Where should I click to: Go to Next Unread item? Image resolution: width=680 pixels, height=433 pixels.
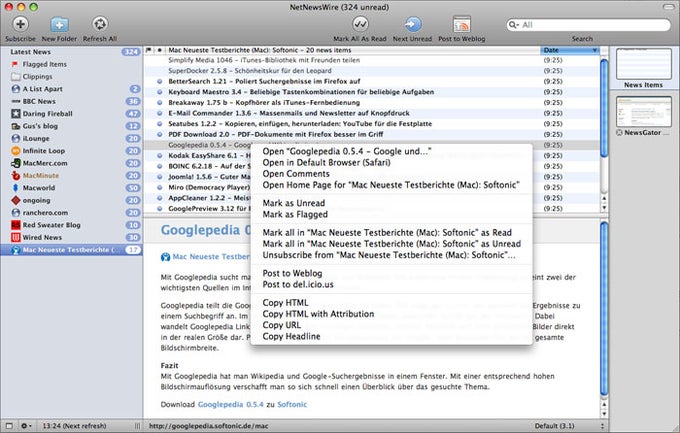pyautogui.click(x=412, y=24)
